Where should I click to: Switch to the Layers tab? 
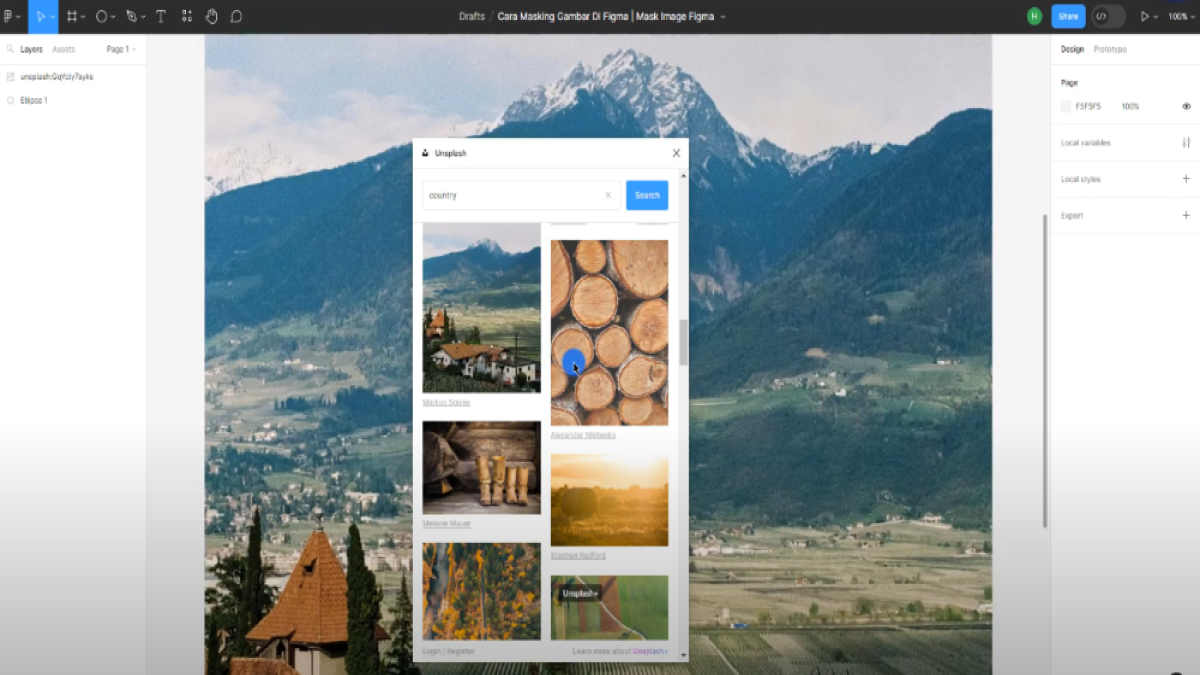tap(31, 49)
